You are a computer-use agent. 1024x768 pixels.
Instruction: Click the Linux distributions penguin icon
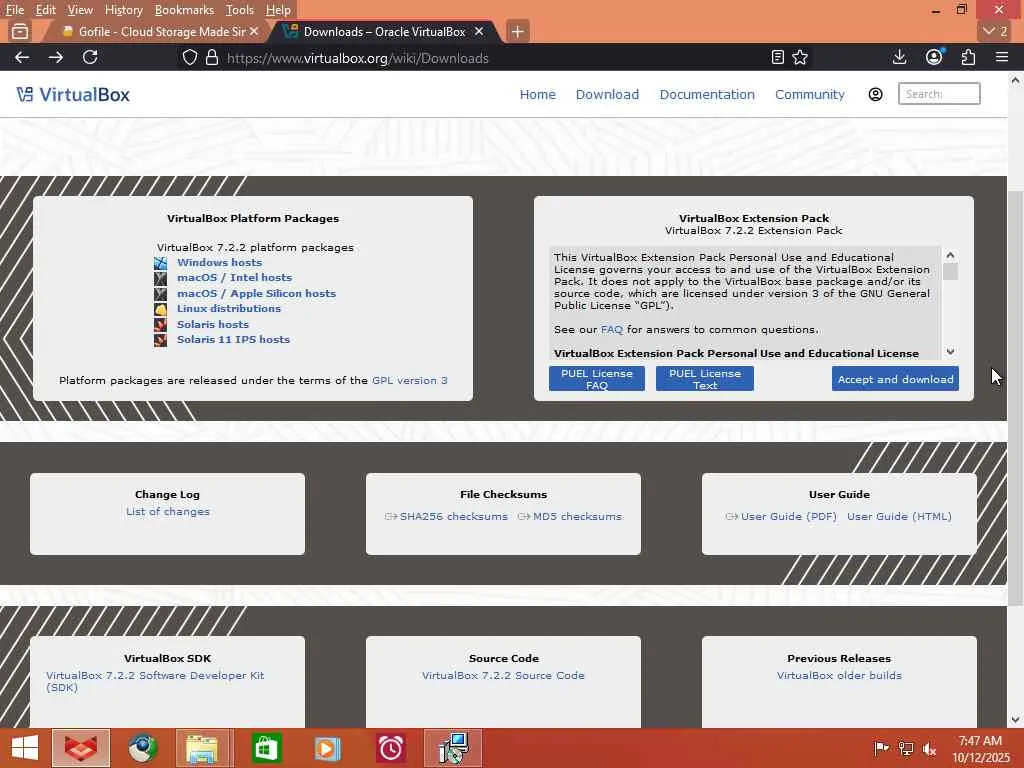click(161, 309)
